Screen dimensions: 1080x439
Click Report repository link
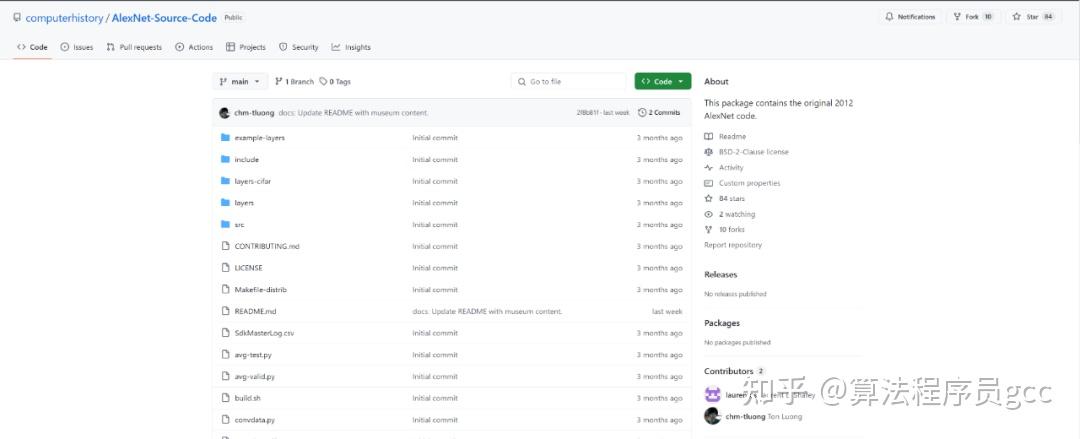point(733,245)
